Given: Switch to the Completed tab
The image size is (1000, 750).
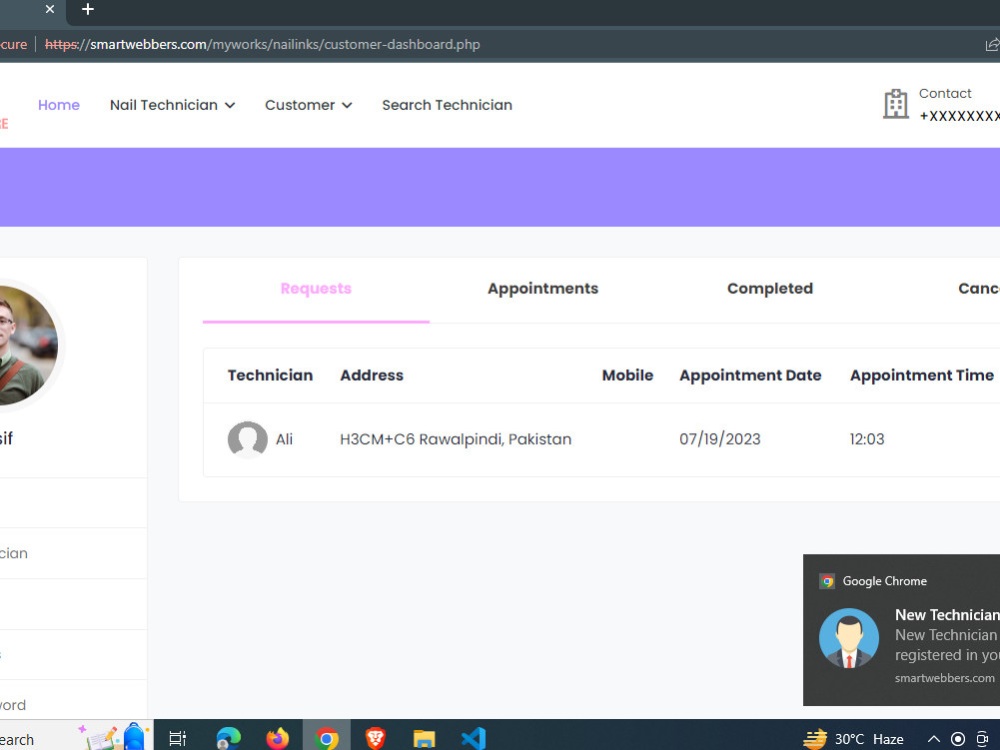Looking at the screenshot, I should [770, 289].
